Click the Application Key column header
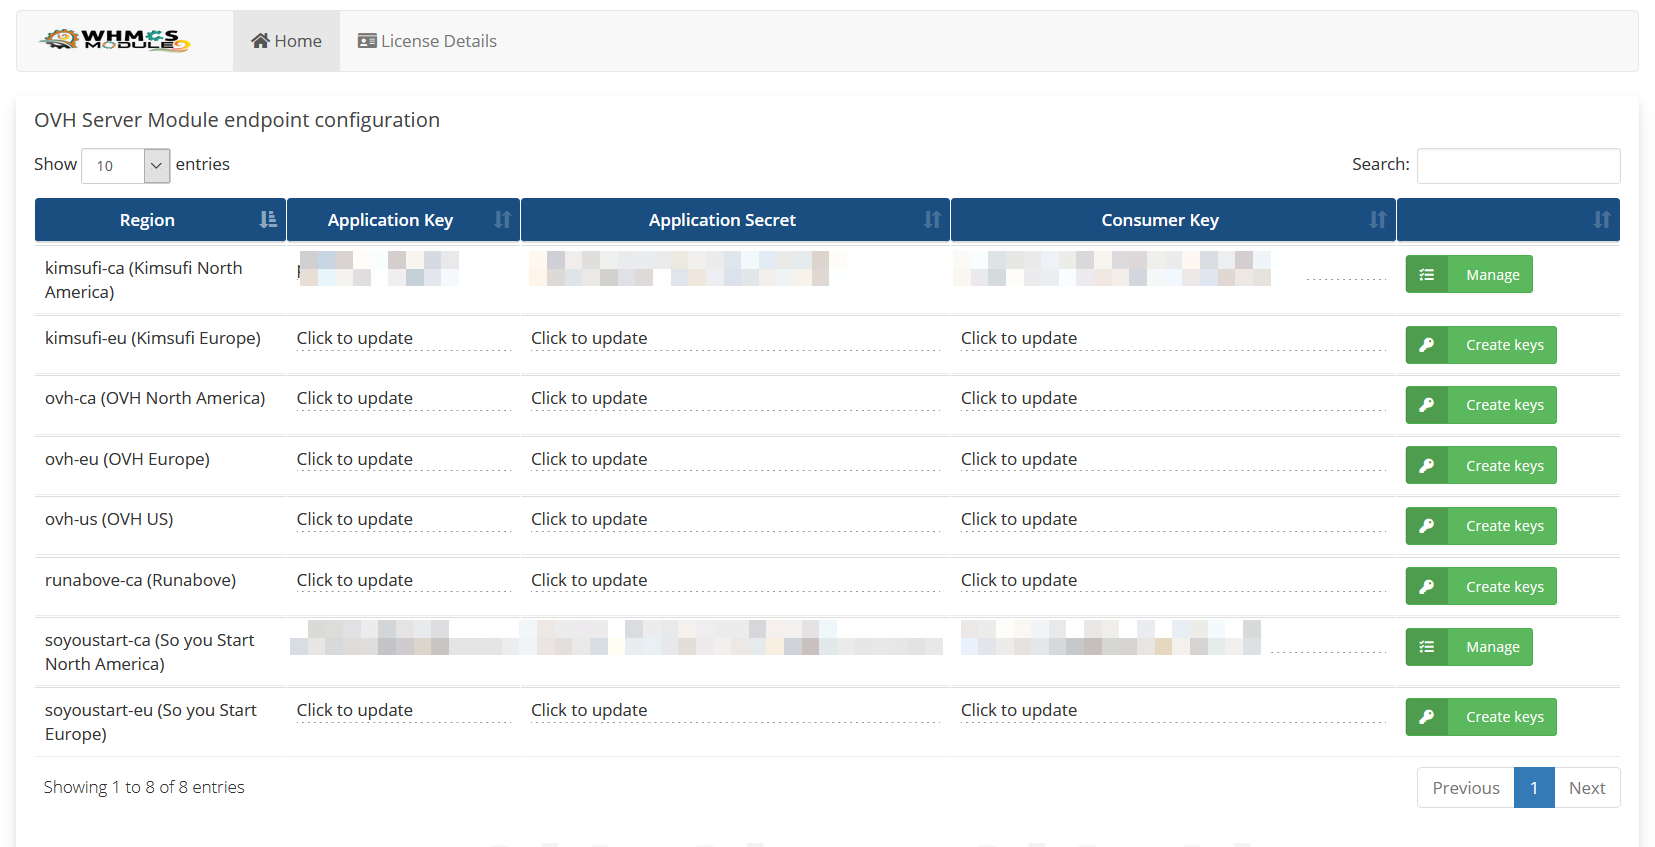 403,220
